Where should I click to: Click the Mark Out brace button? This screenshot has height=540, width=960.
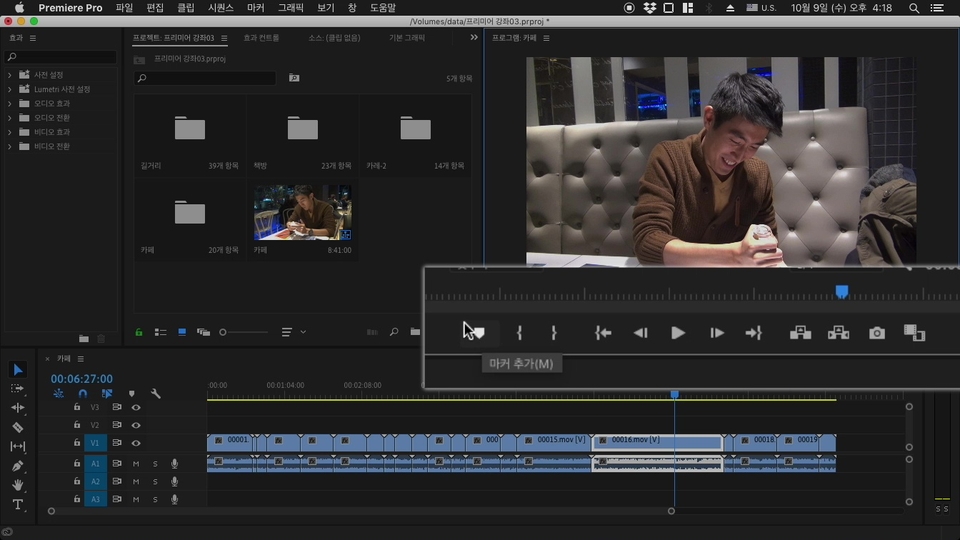(554, 332)
